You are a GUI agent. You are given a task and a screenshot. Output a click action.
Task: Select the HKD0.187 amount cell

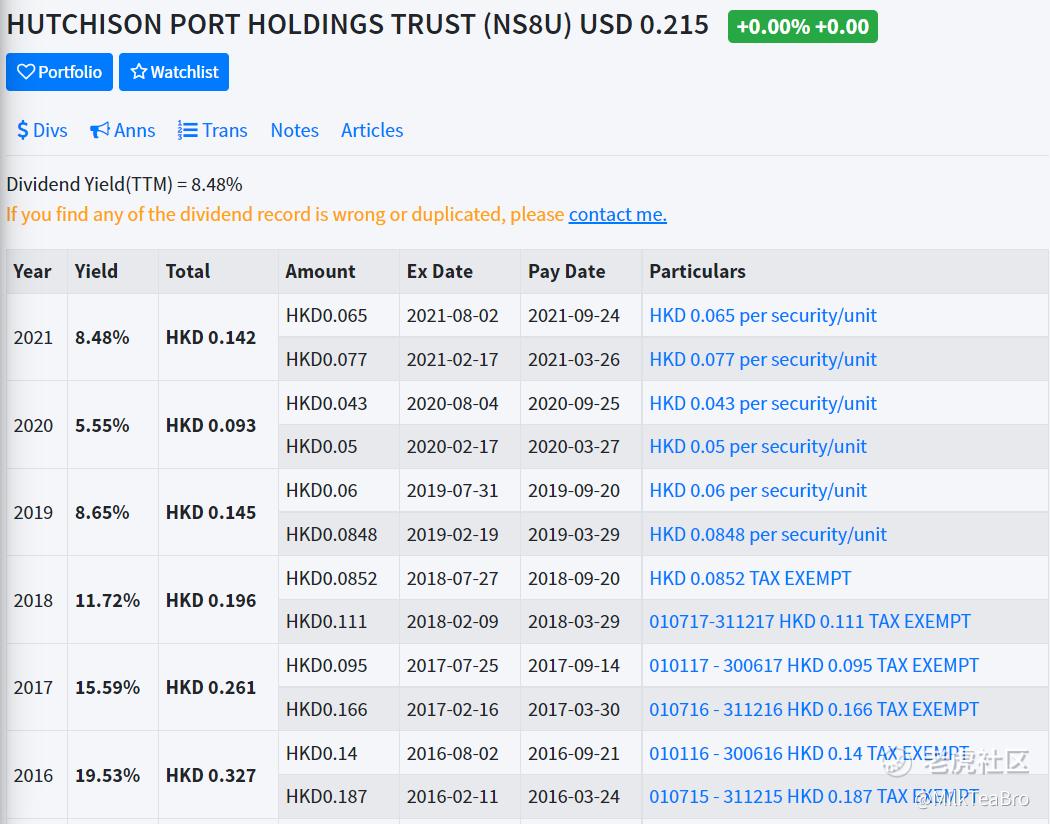[x=339, y=797]
